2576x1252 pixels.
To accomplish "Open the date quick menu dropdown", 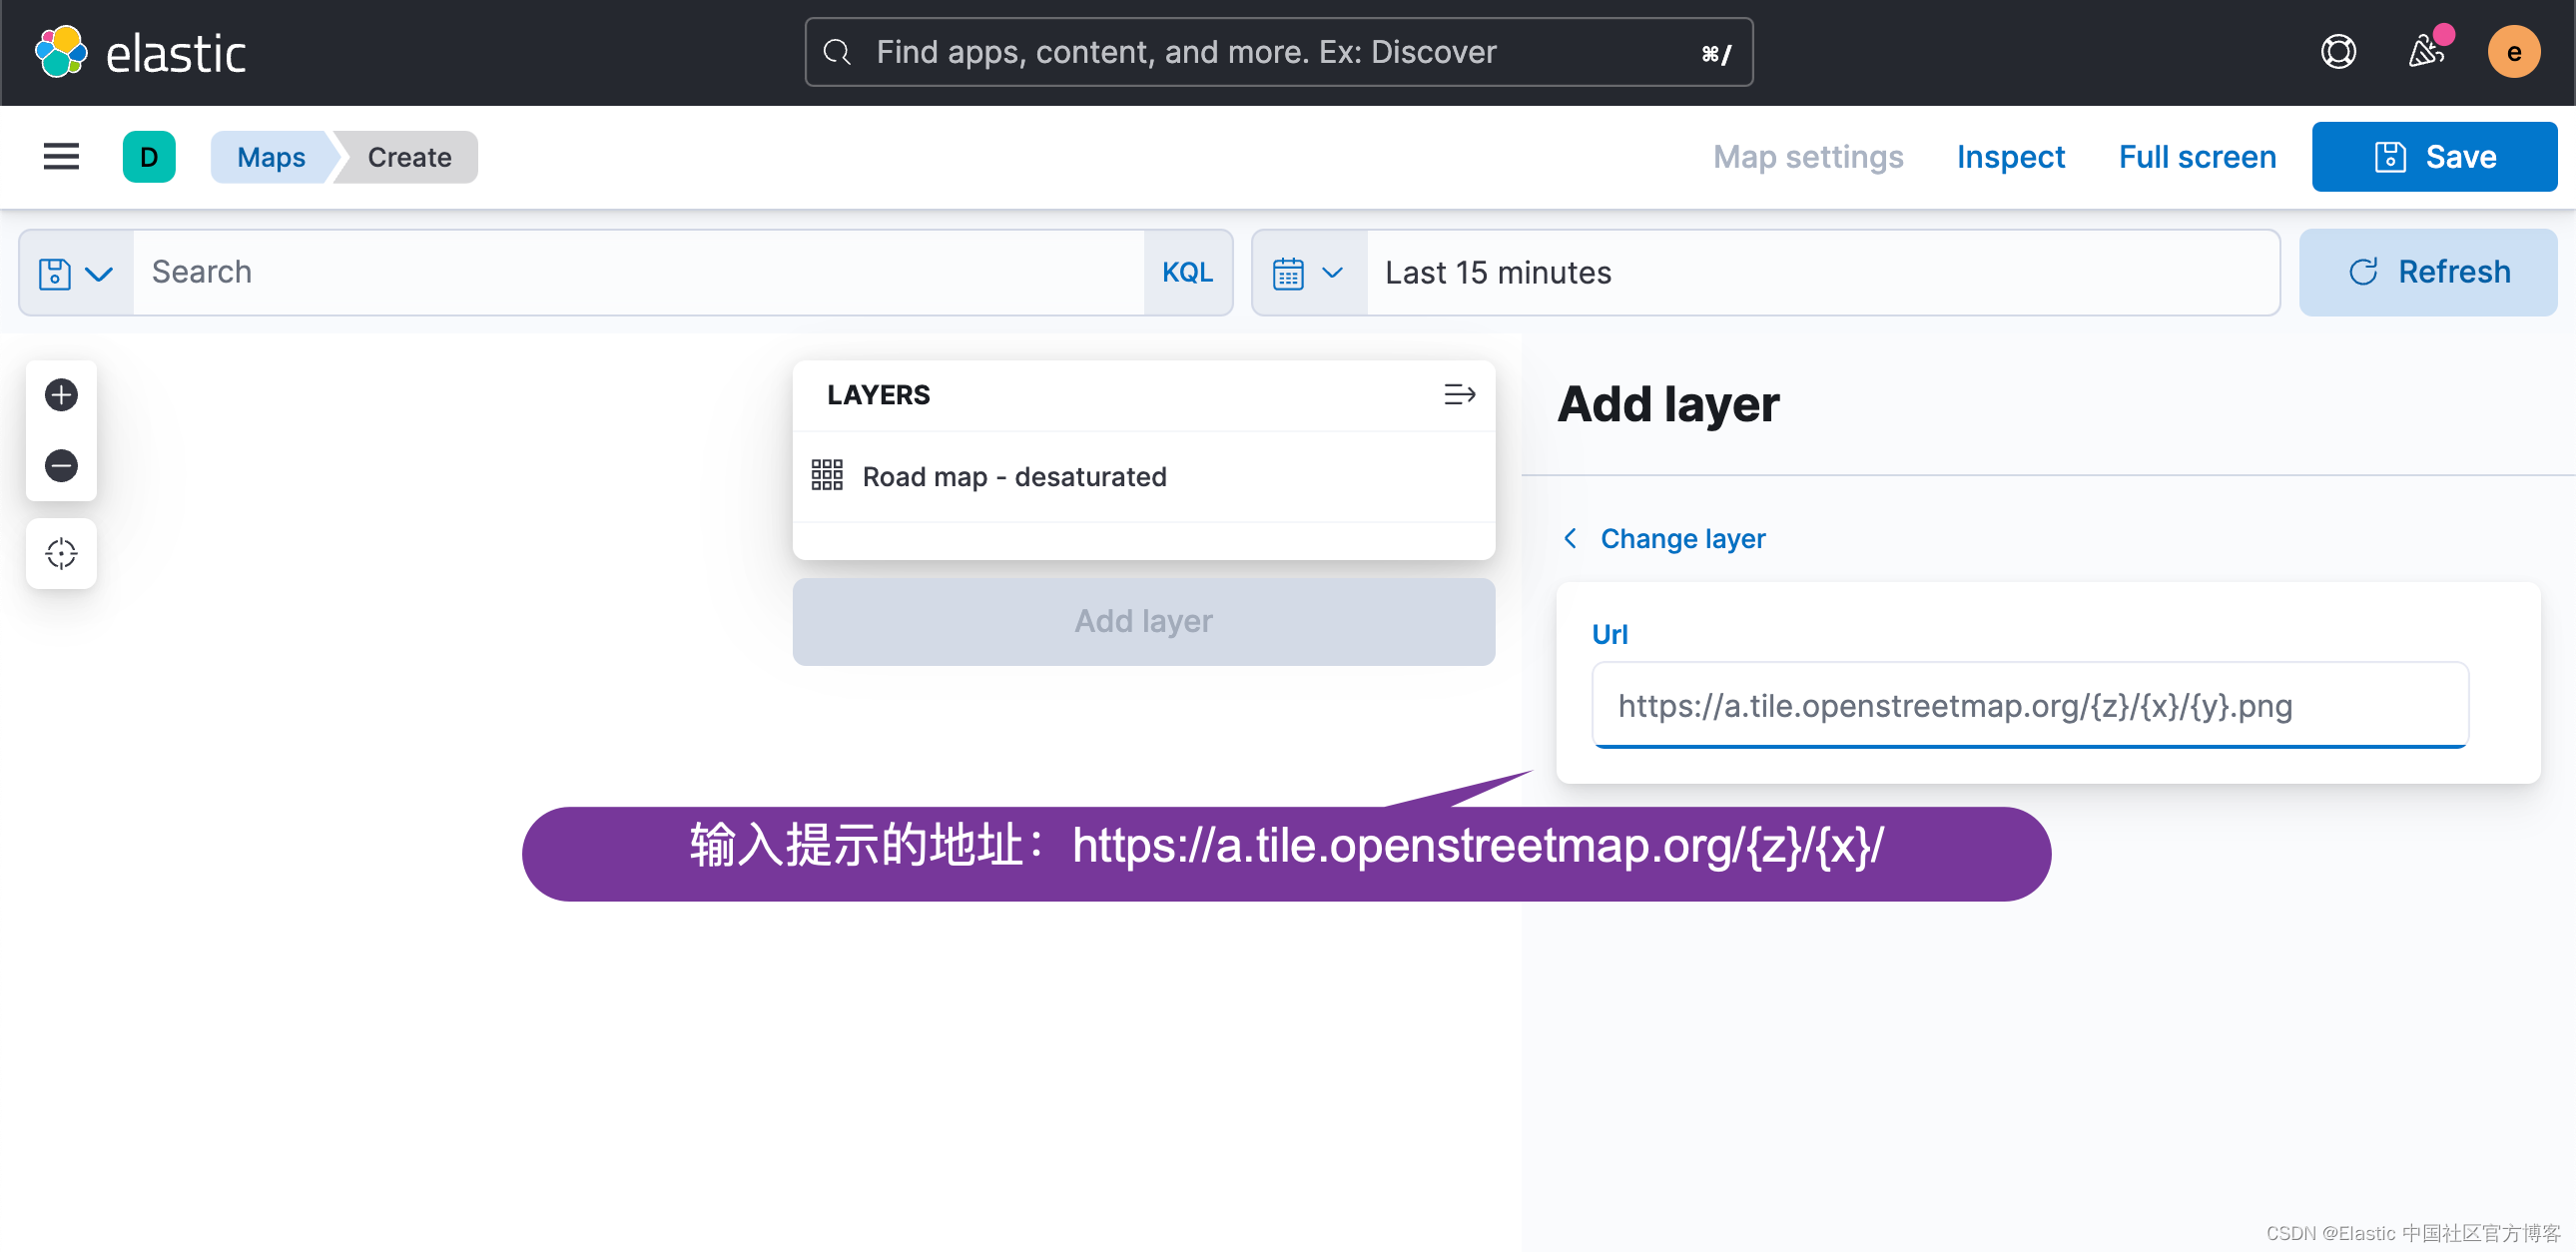I will (x=1307, y=273).
